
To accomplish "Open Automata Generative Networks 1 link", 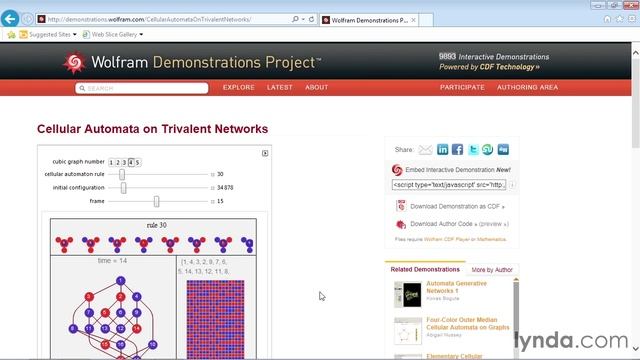I will 456,287.
